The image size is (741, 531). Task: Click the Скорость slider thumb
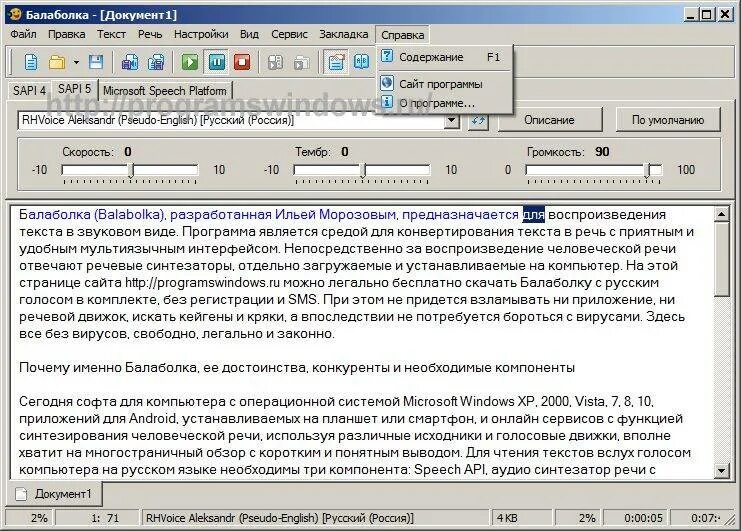point(132,171)
